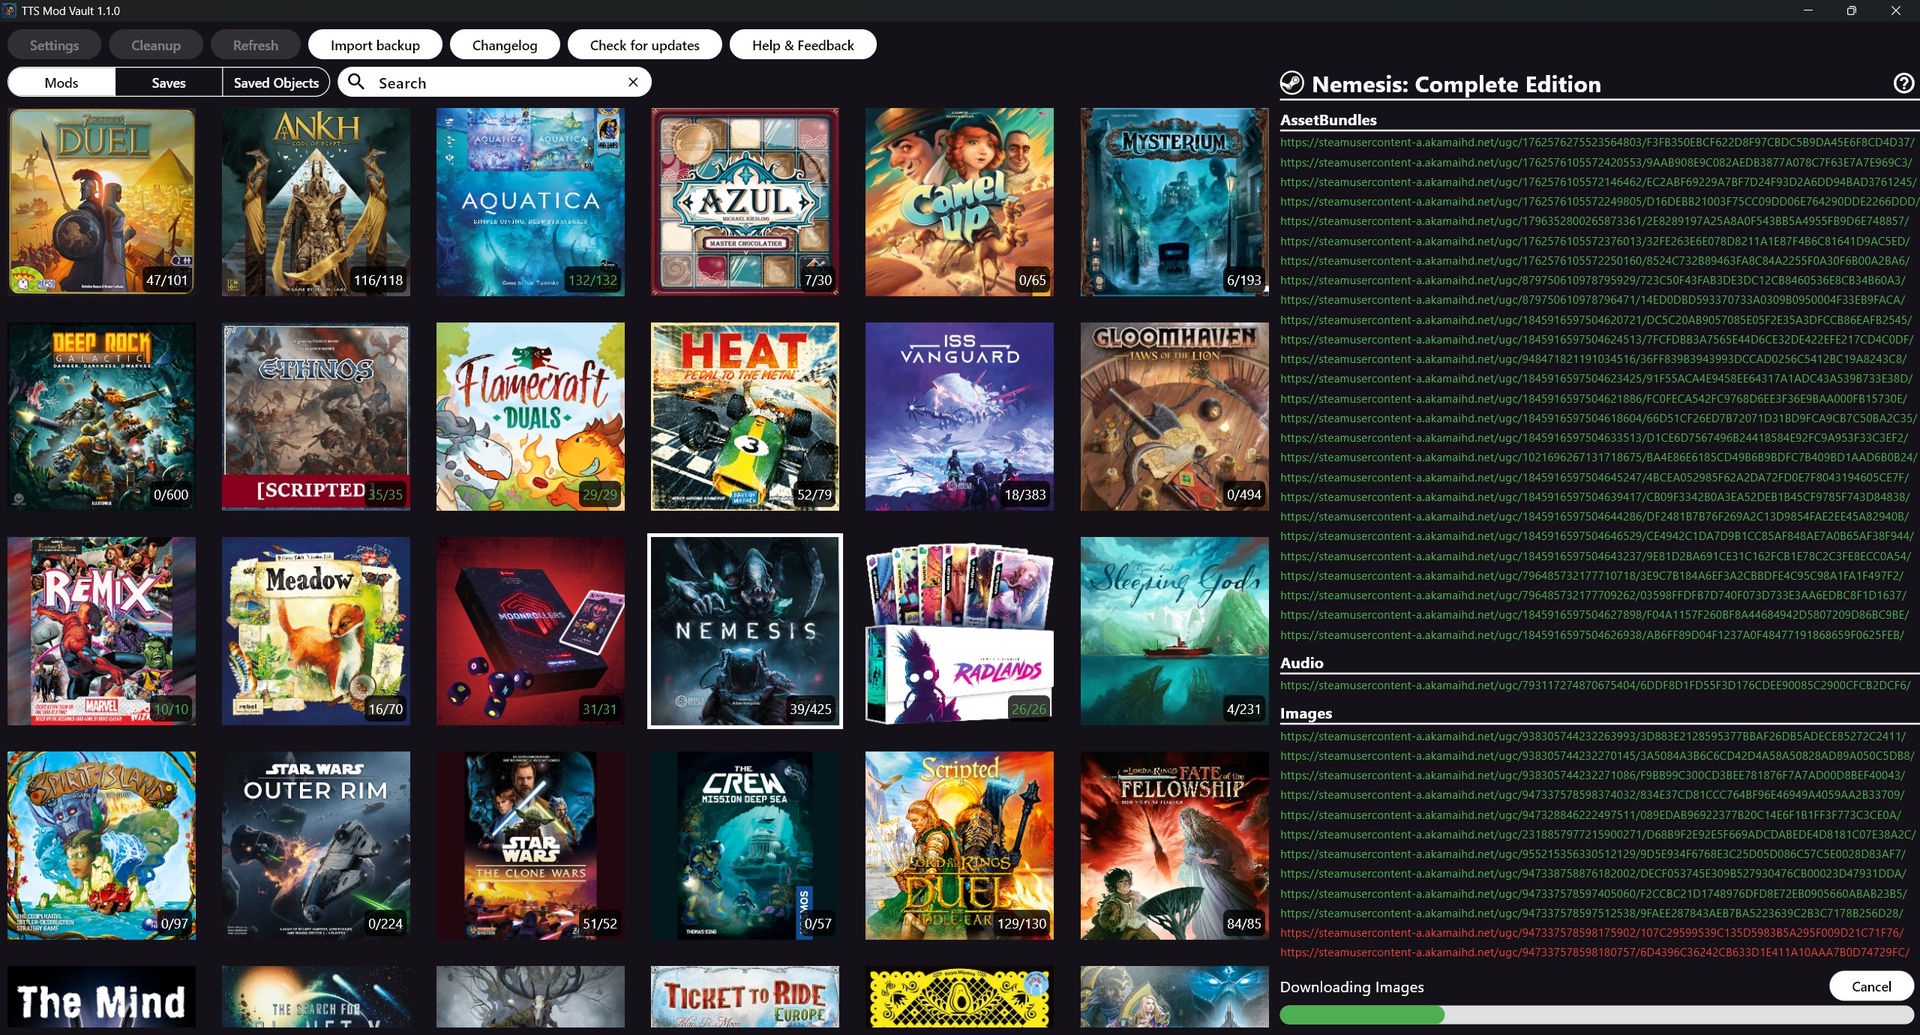Clear the search field with X

pyautogui.click(x=633, y=82)
